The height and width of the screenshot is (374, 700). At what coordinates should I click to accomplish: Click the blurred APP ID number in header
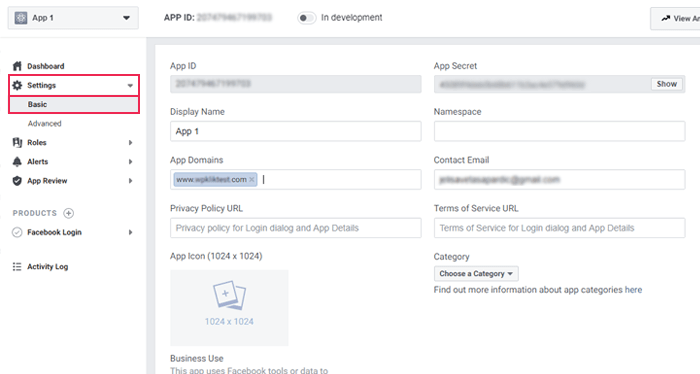pos(234,18)
